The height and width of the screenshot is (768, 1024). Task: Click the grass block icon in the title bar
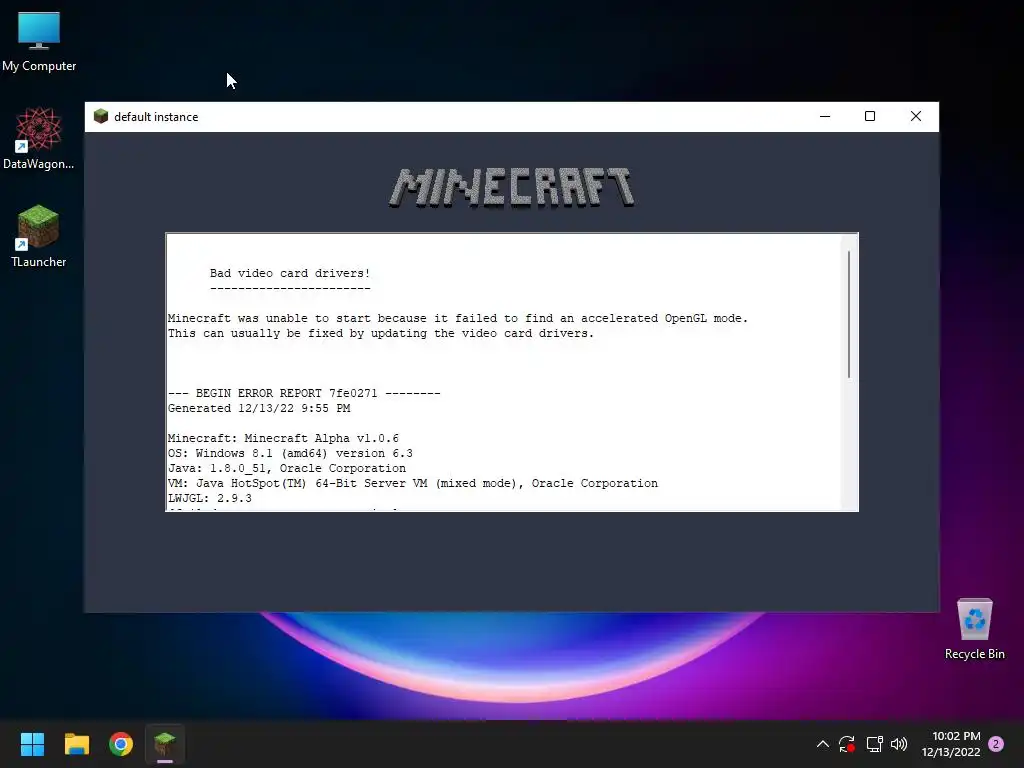pos(101,116)
